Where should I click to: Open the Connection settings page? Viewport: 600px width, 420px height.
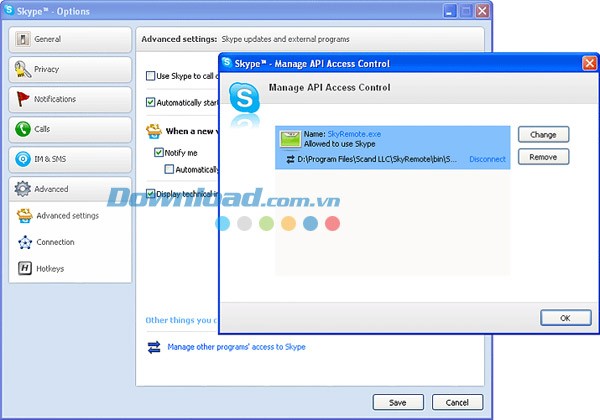click(x=55, y=242)
